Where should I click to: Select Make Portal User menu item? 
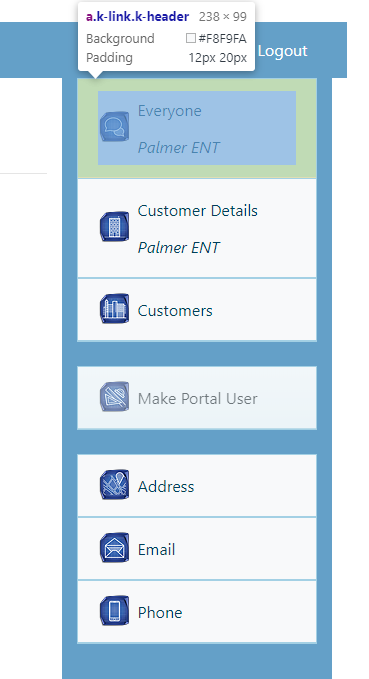tap(197, 398)
